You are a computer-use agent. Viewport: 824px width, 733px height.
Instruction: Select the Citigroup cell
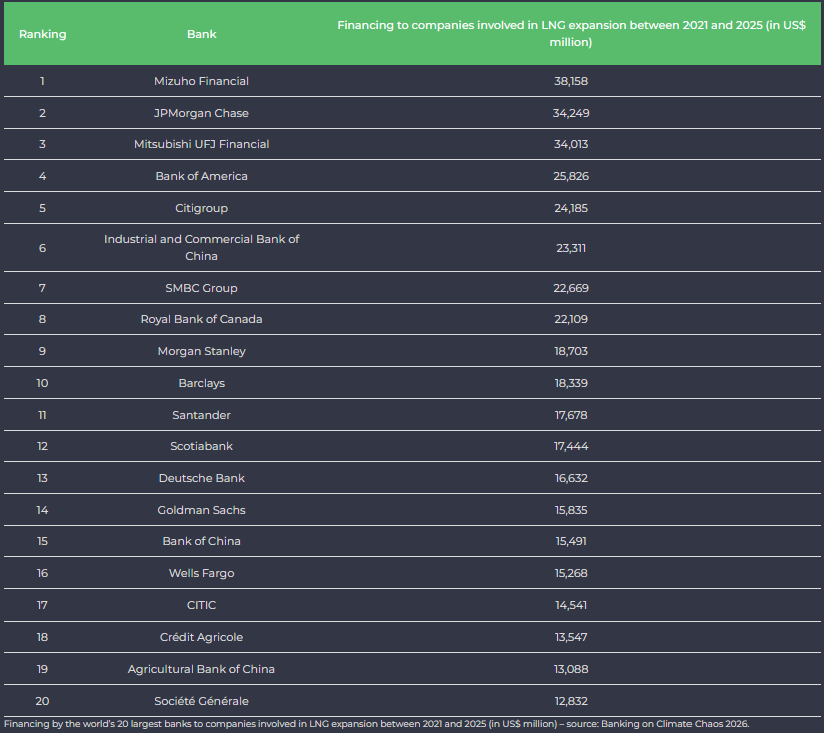click(x=201, y=208)
